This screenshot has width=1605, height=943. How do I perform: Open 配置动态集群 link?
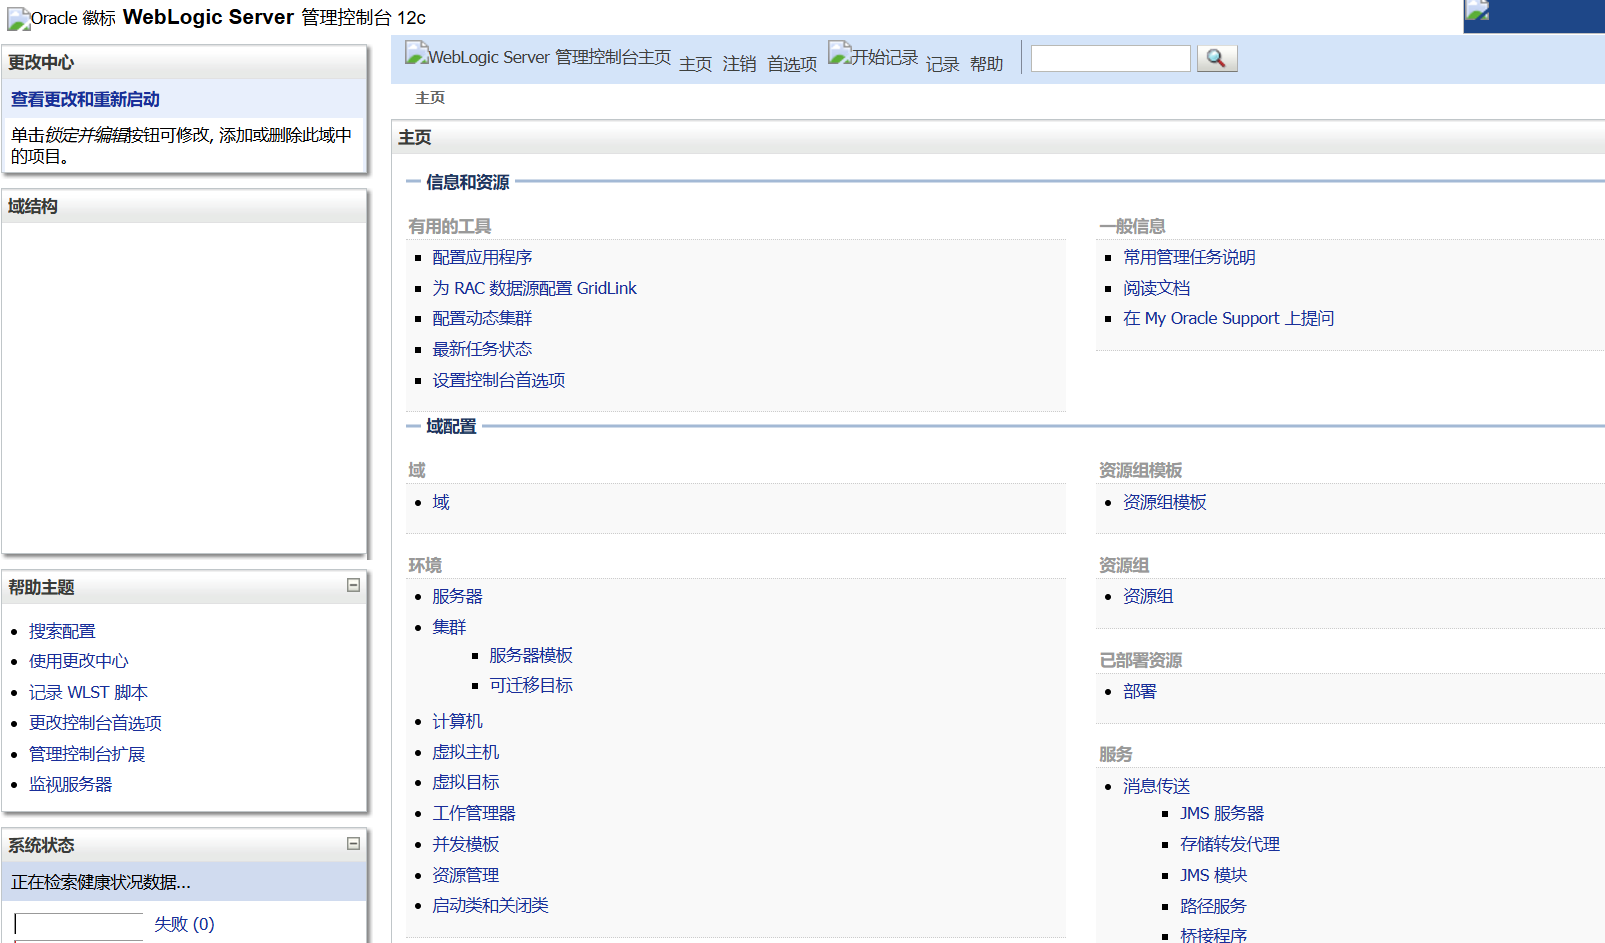coord(482,318)
